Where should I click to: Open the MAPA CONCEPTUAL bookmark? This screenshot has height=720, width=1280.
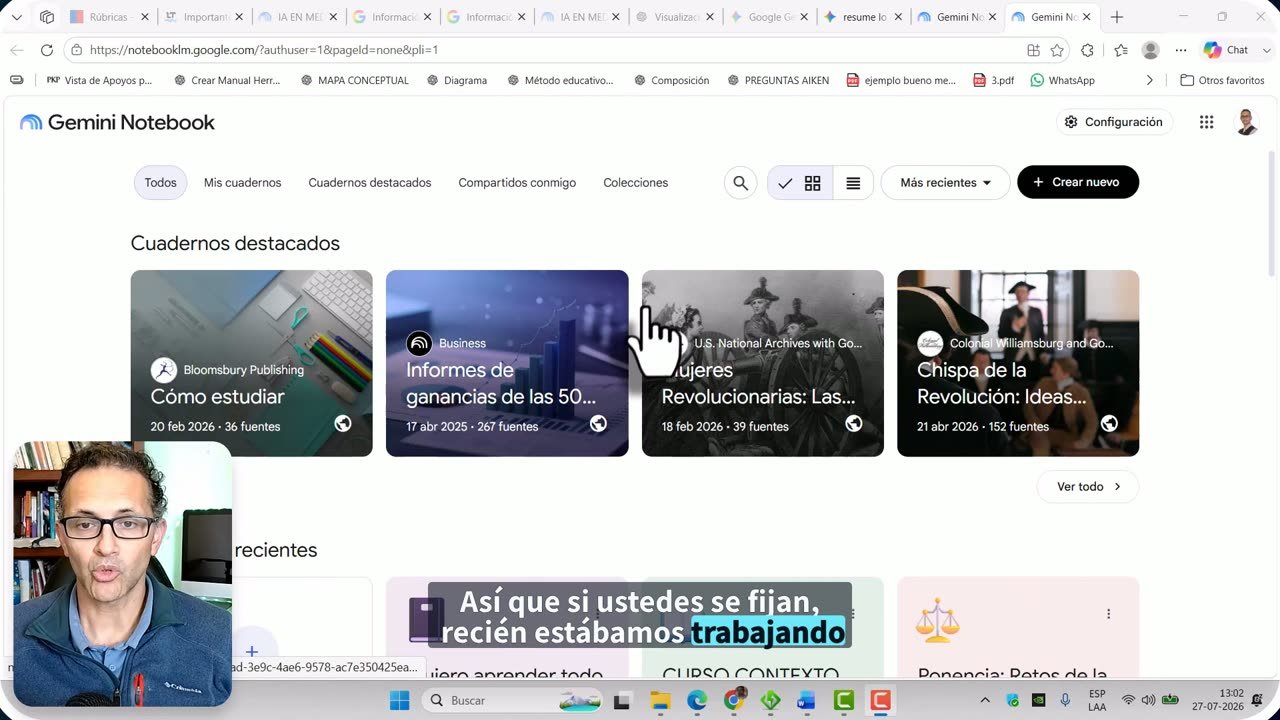pyautogui.click(x=354, y=80)
